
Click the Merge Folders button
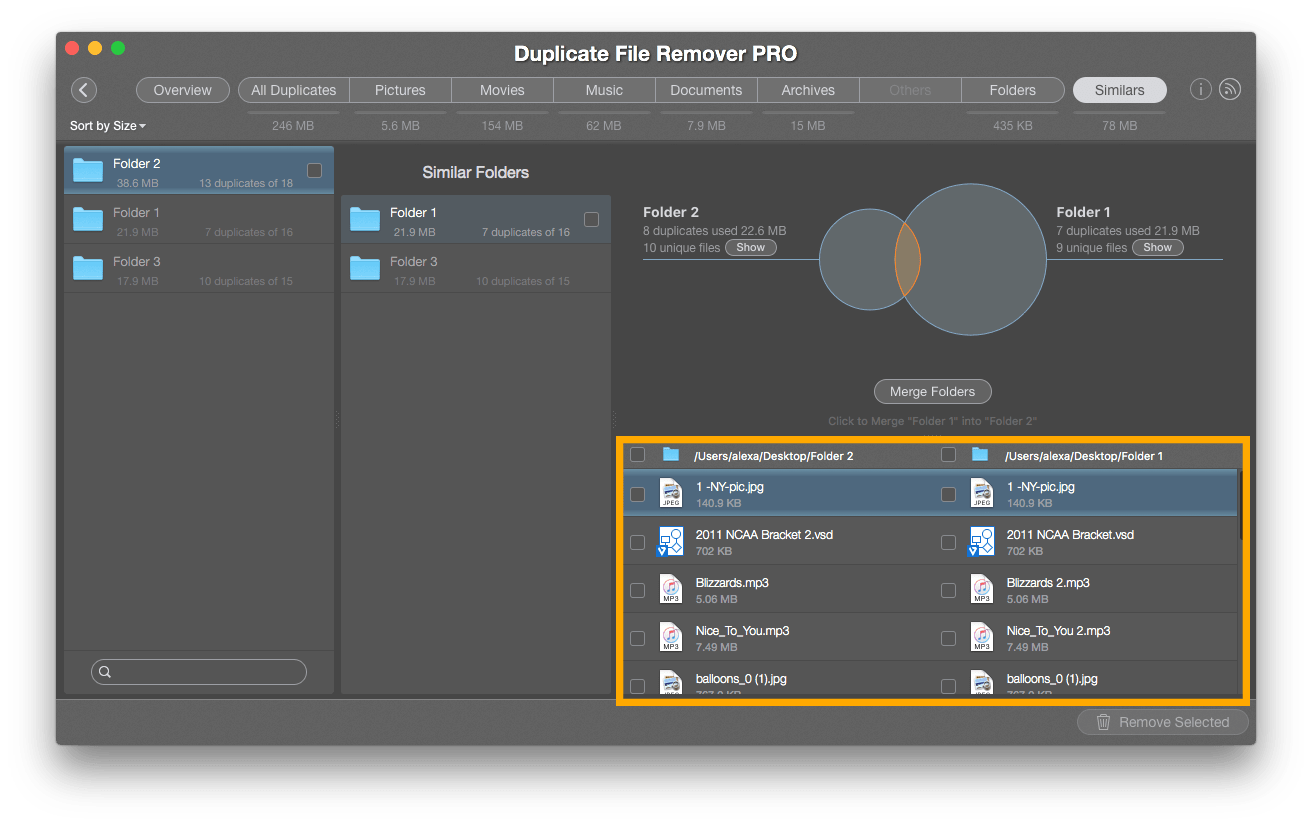click(x=932, y=391)
